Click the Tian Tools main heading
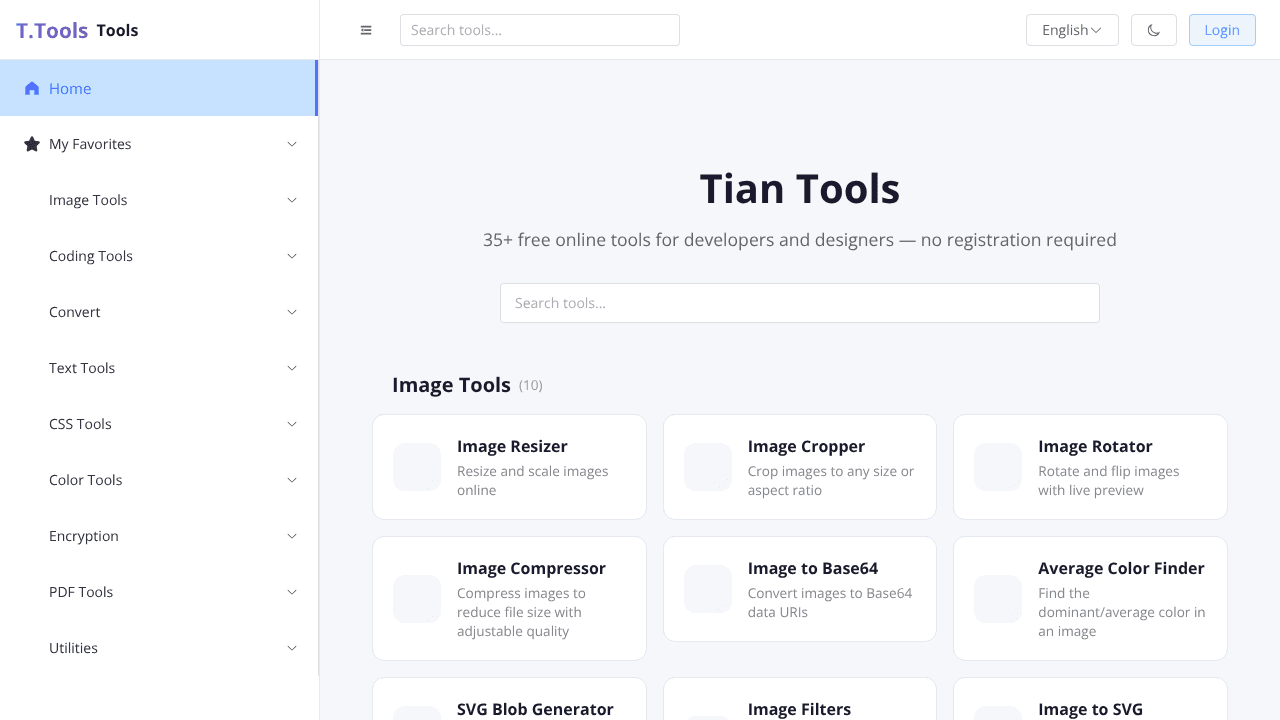 coord(800,189)
